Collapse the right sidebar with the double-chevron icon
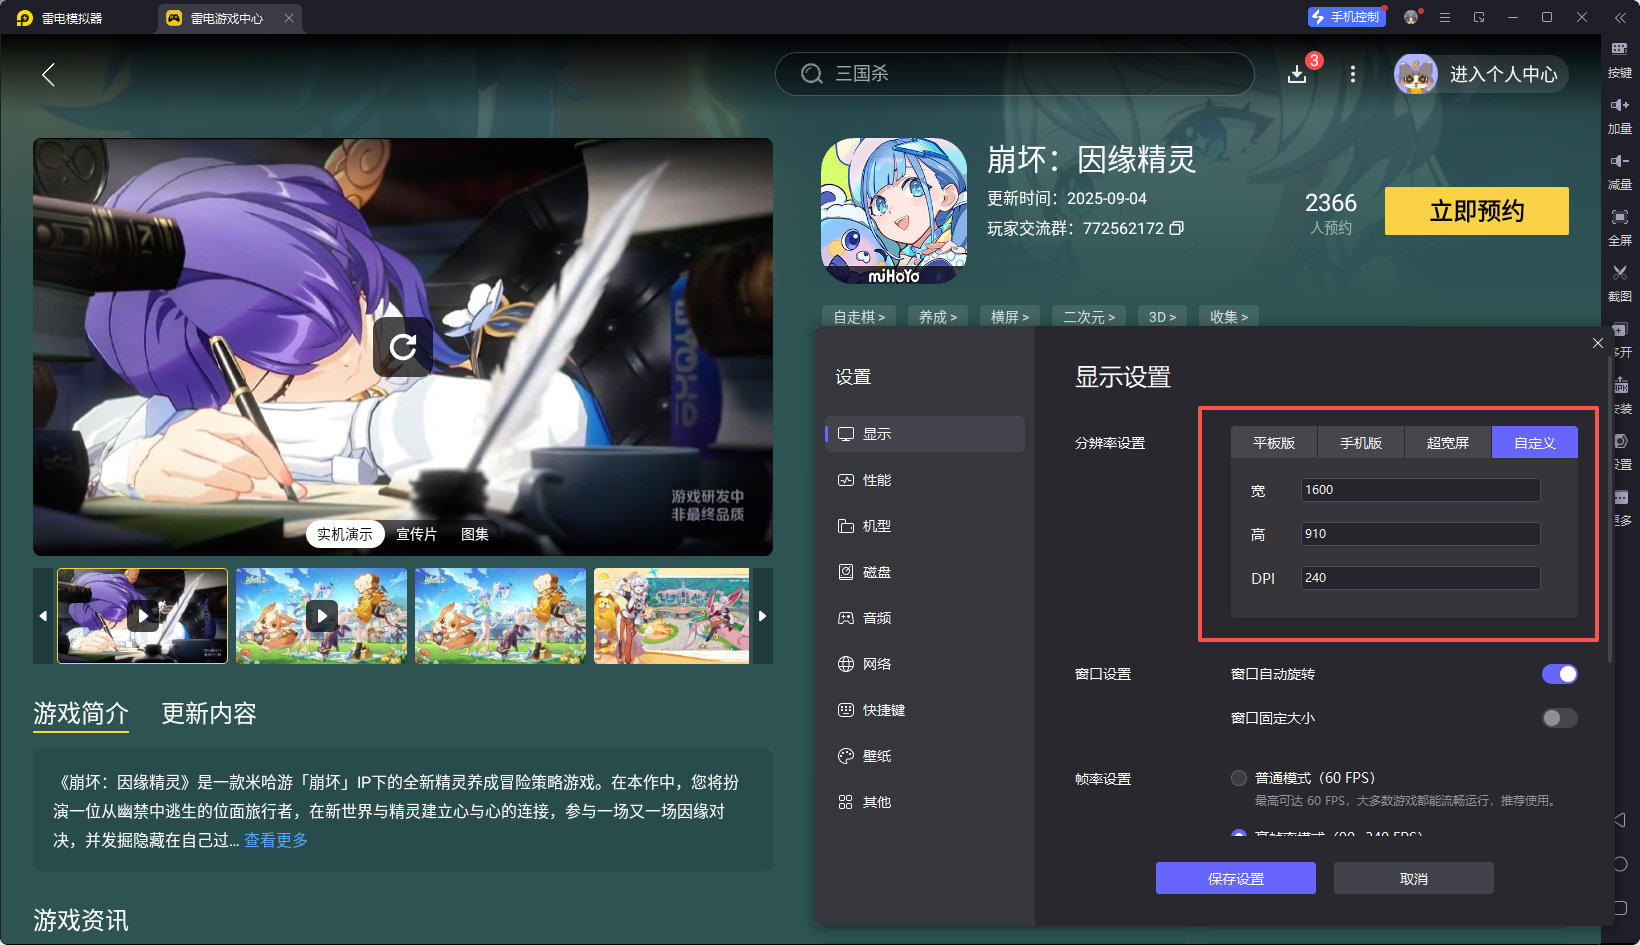The width and height of the screenshot is (1640, 945). 1620,18
